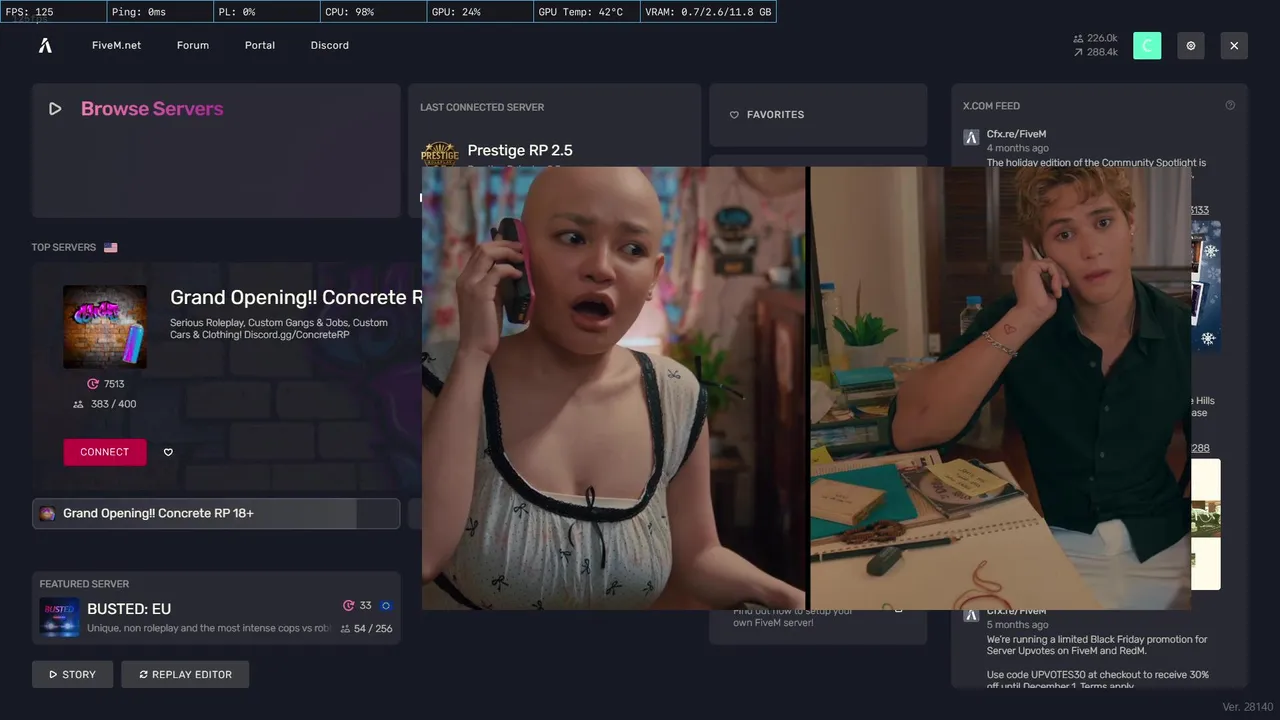Open the BUSTED: EU featured server thumbnail
The image size is (1280, 720).
(x=59, y=617)
